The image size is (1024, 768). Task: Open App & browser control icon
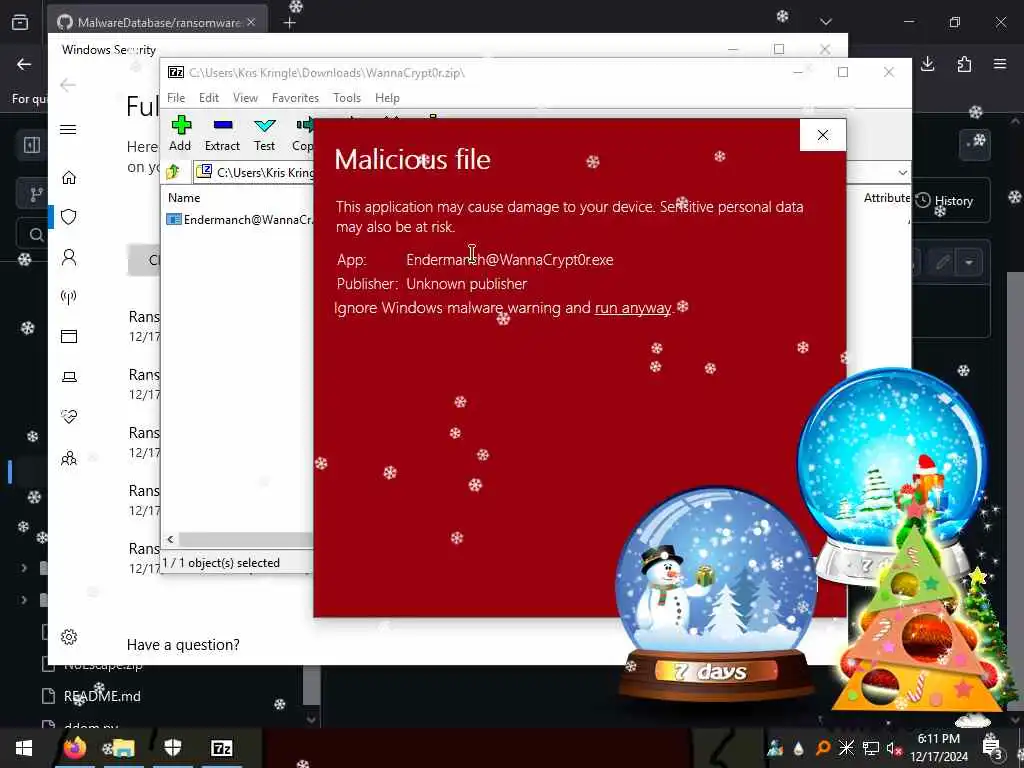(69, 336)
